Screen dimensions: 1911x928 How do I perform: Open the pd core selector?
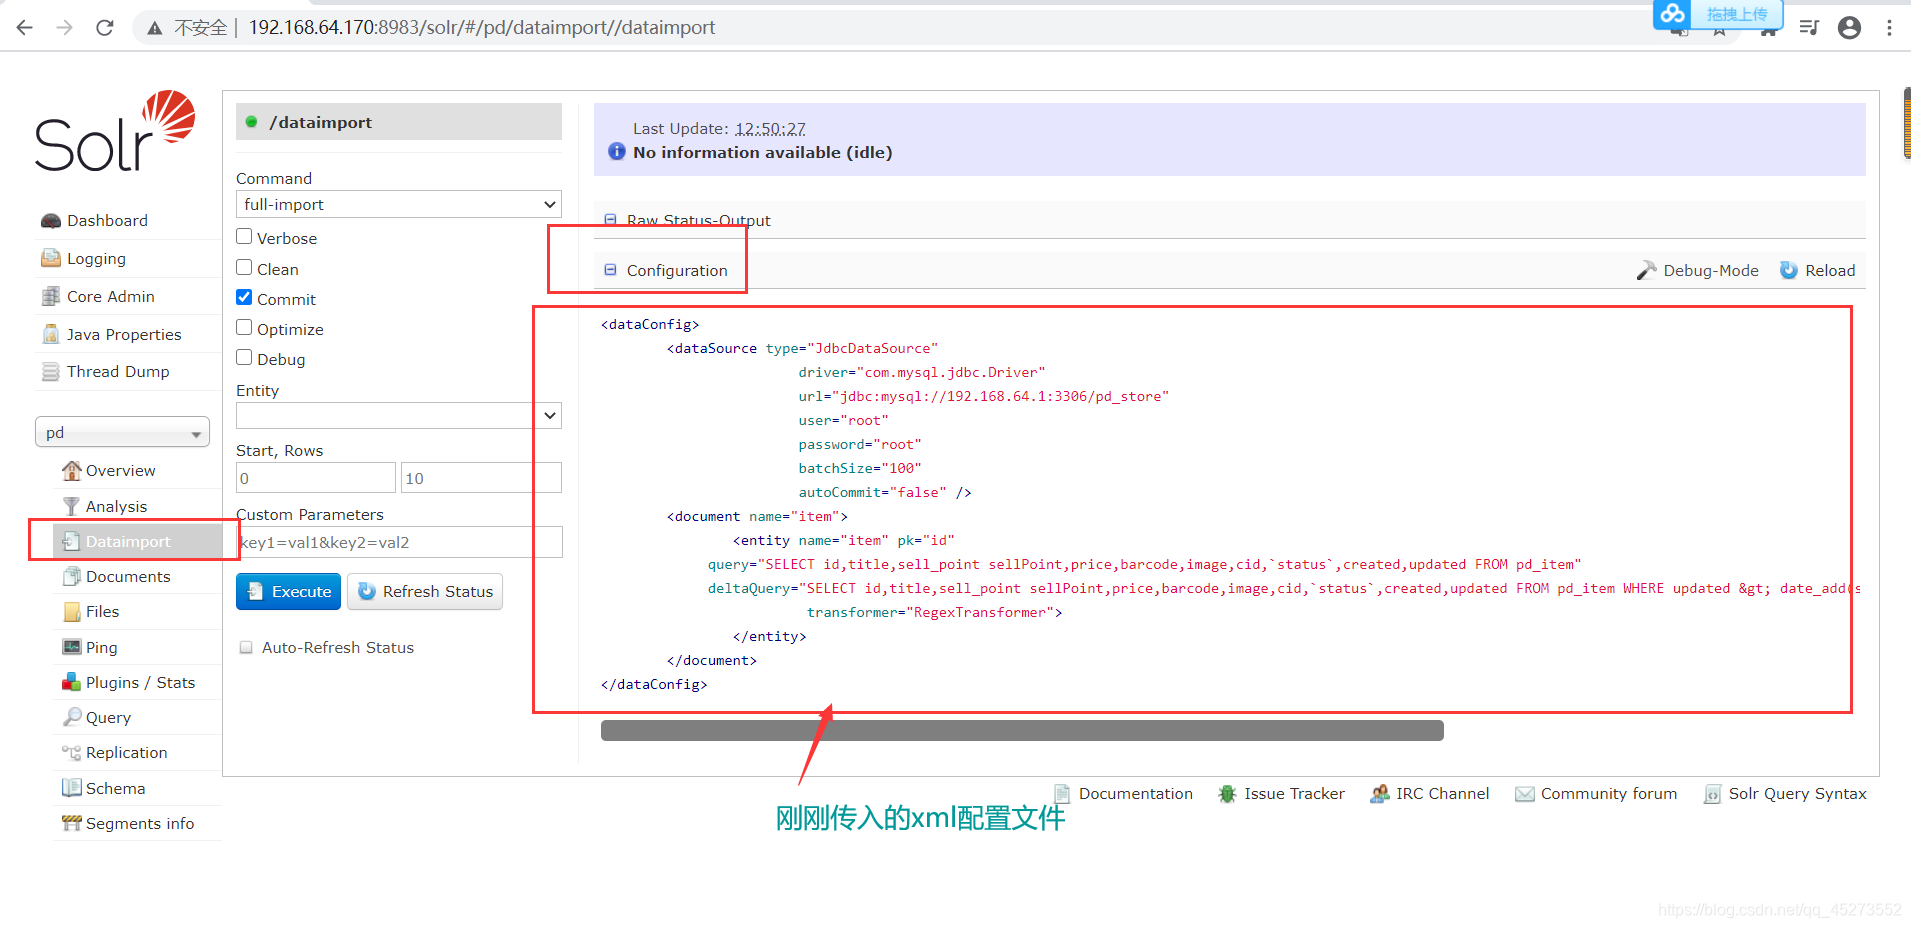(x=122, y=432)
